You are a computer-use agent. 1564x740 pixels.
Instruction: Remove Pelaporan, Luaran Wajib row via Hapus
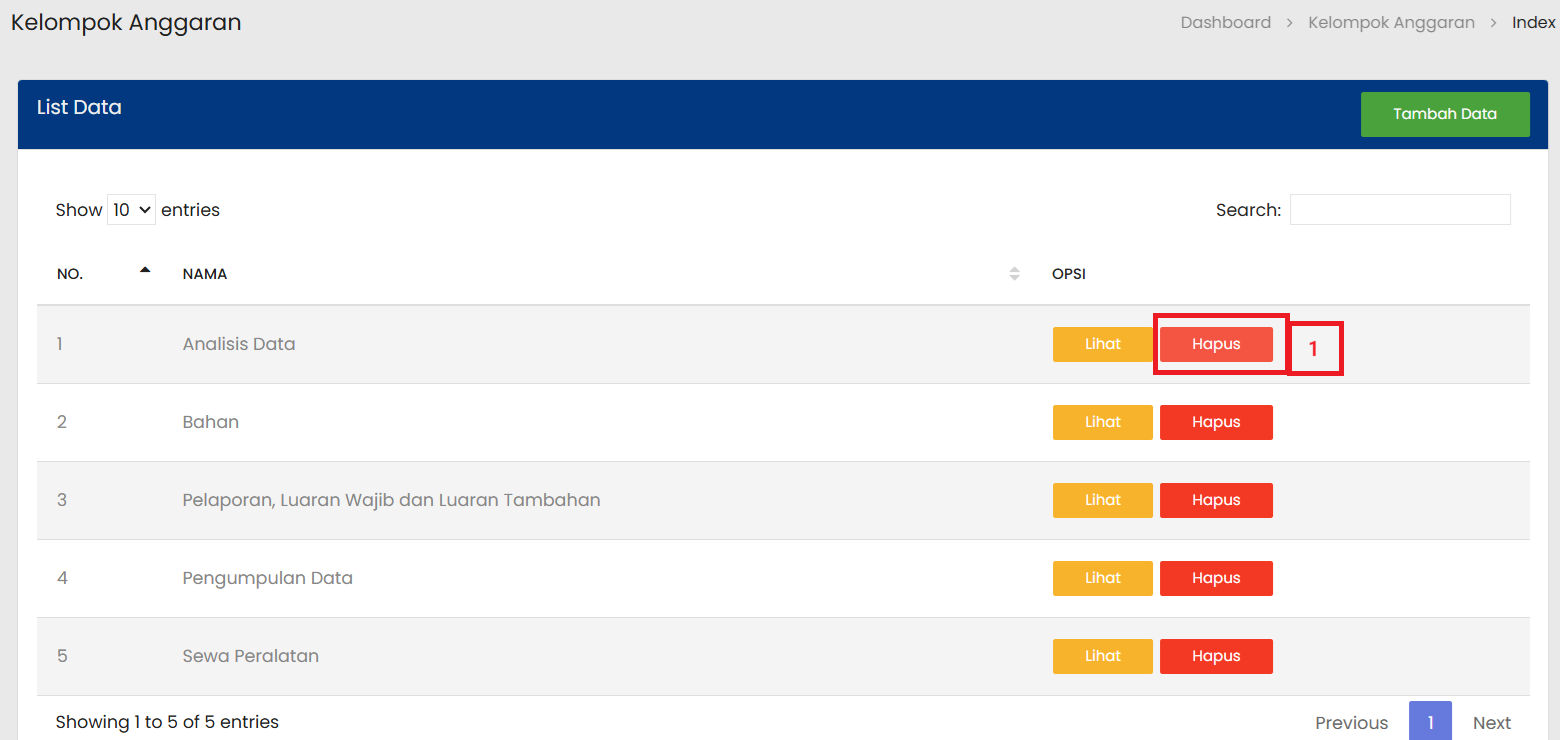(x=1215, y=500)
